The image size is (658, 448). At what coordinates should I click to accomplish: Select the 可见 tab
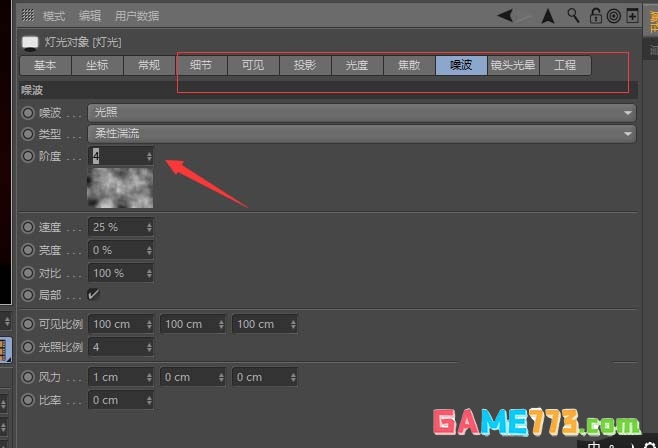pyautogui.click(x=253, y=65)
